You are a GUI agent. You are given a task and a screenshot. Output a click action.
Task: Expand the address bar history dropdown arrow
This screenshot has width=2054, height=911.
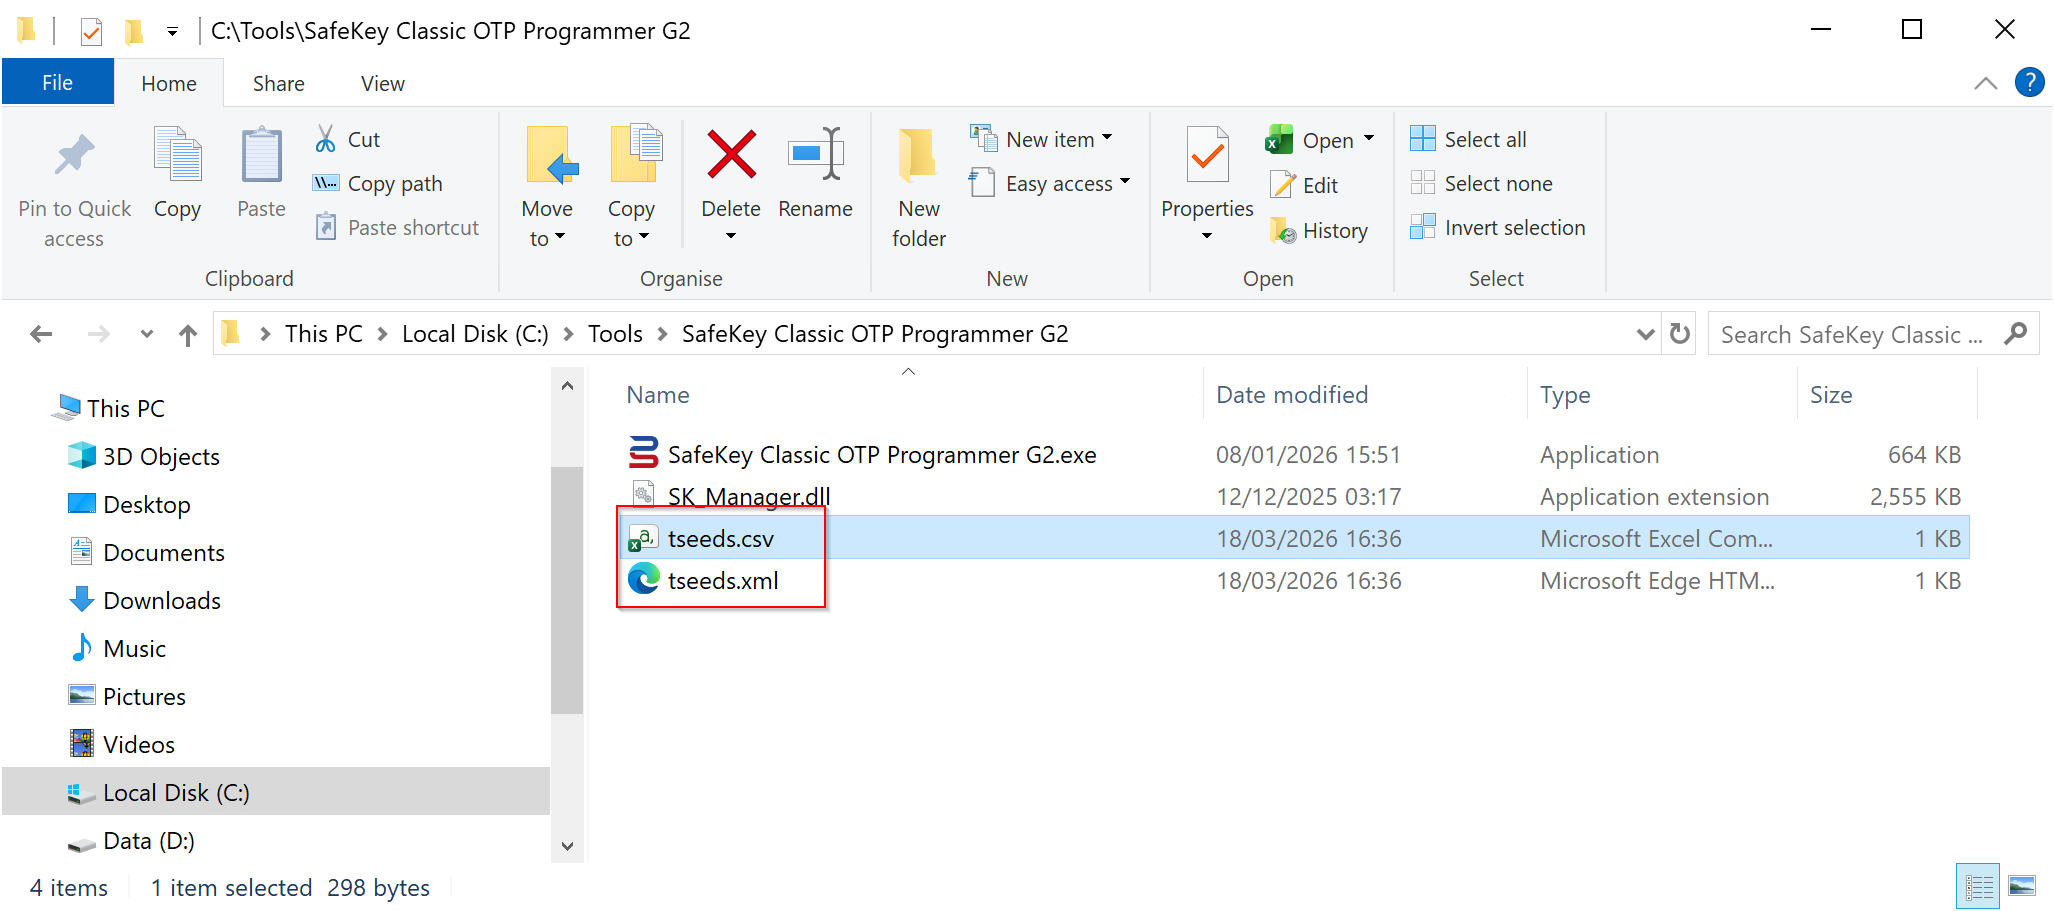pos(1645,334)
